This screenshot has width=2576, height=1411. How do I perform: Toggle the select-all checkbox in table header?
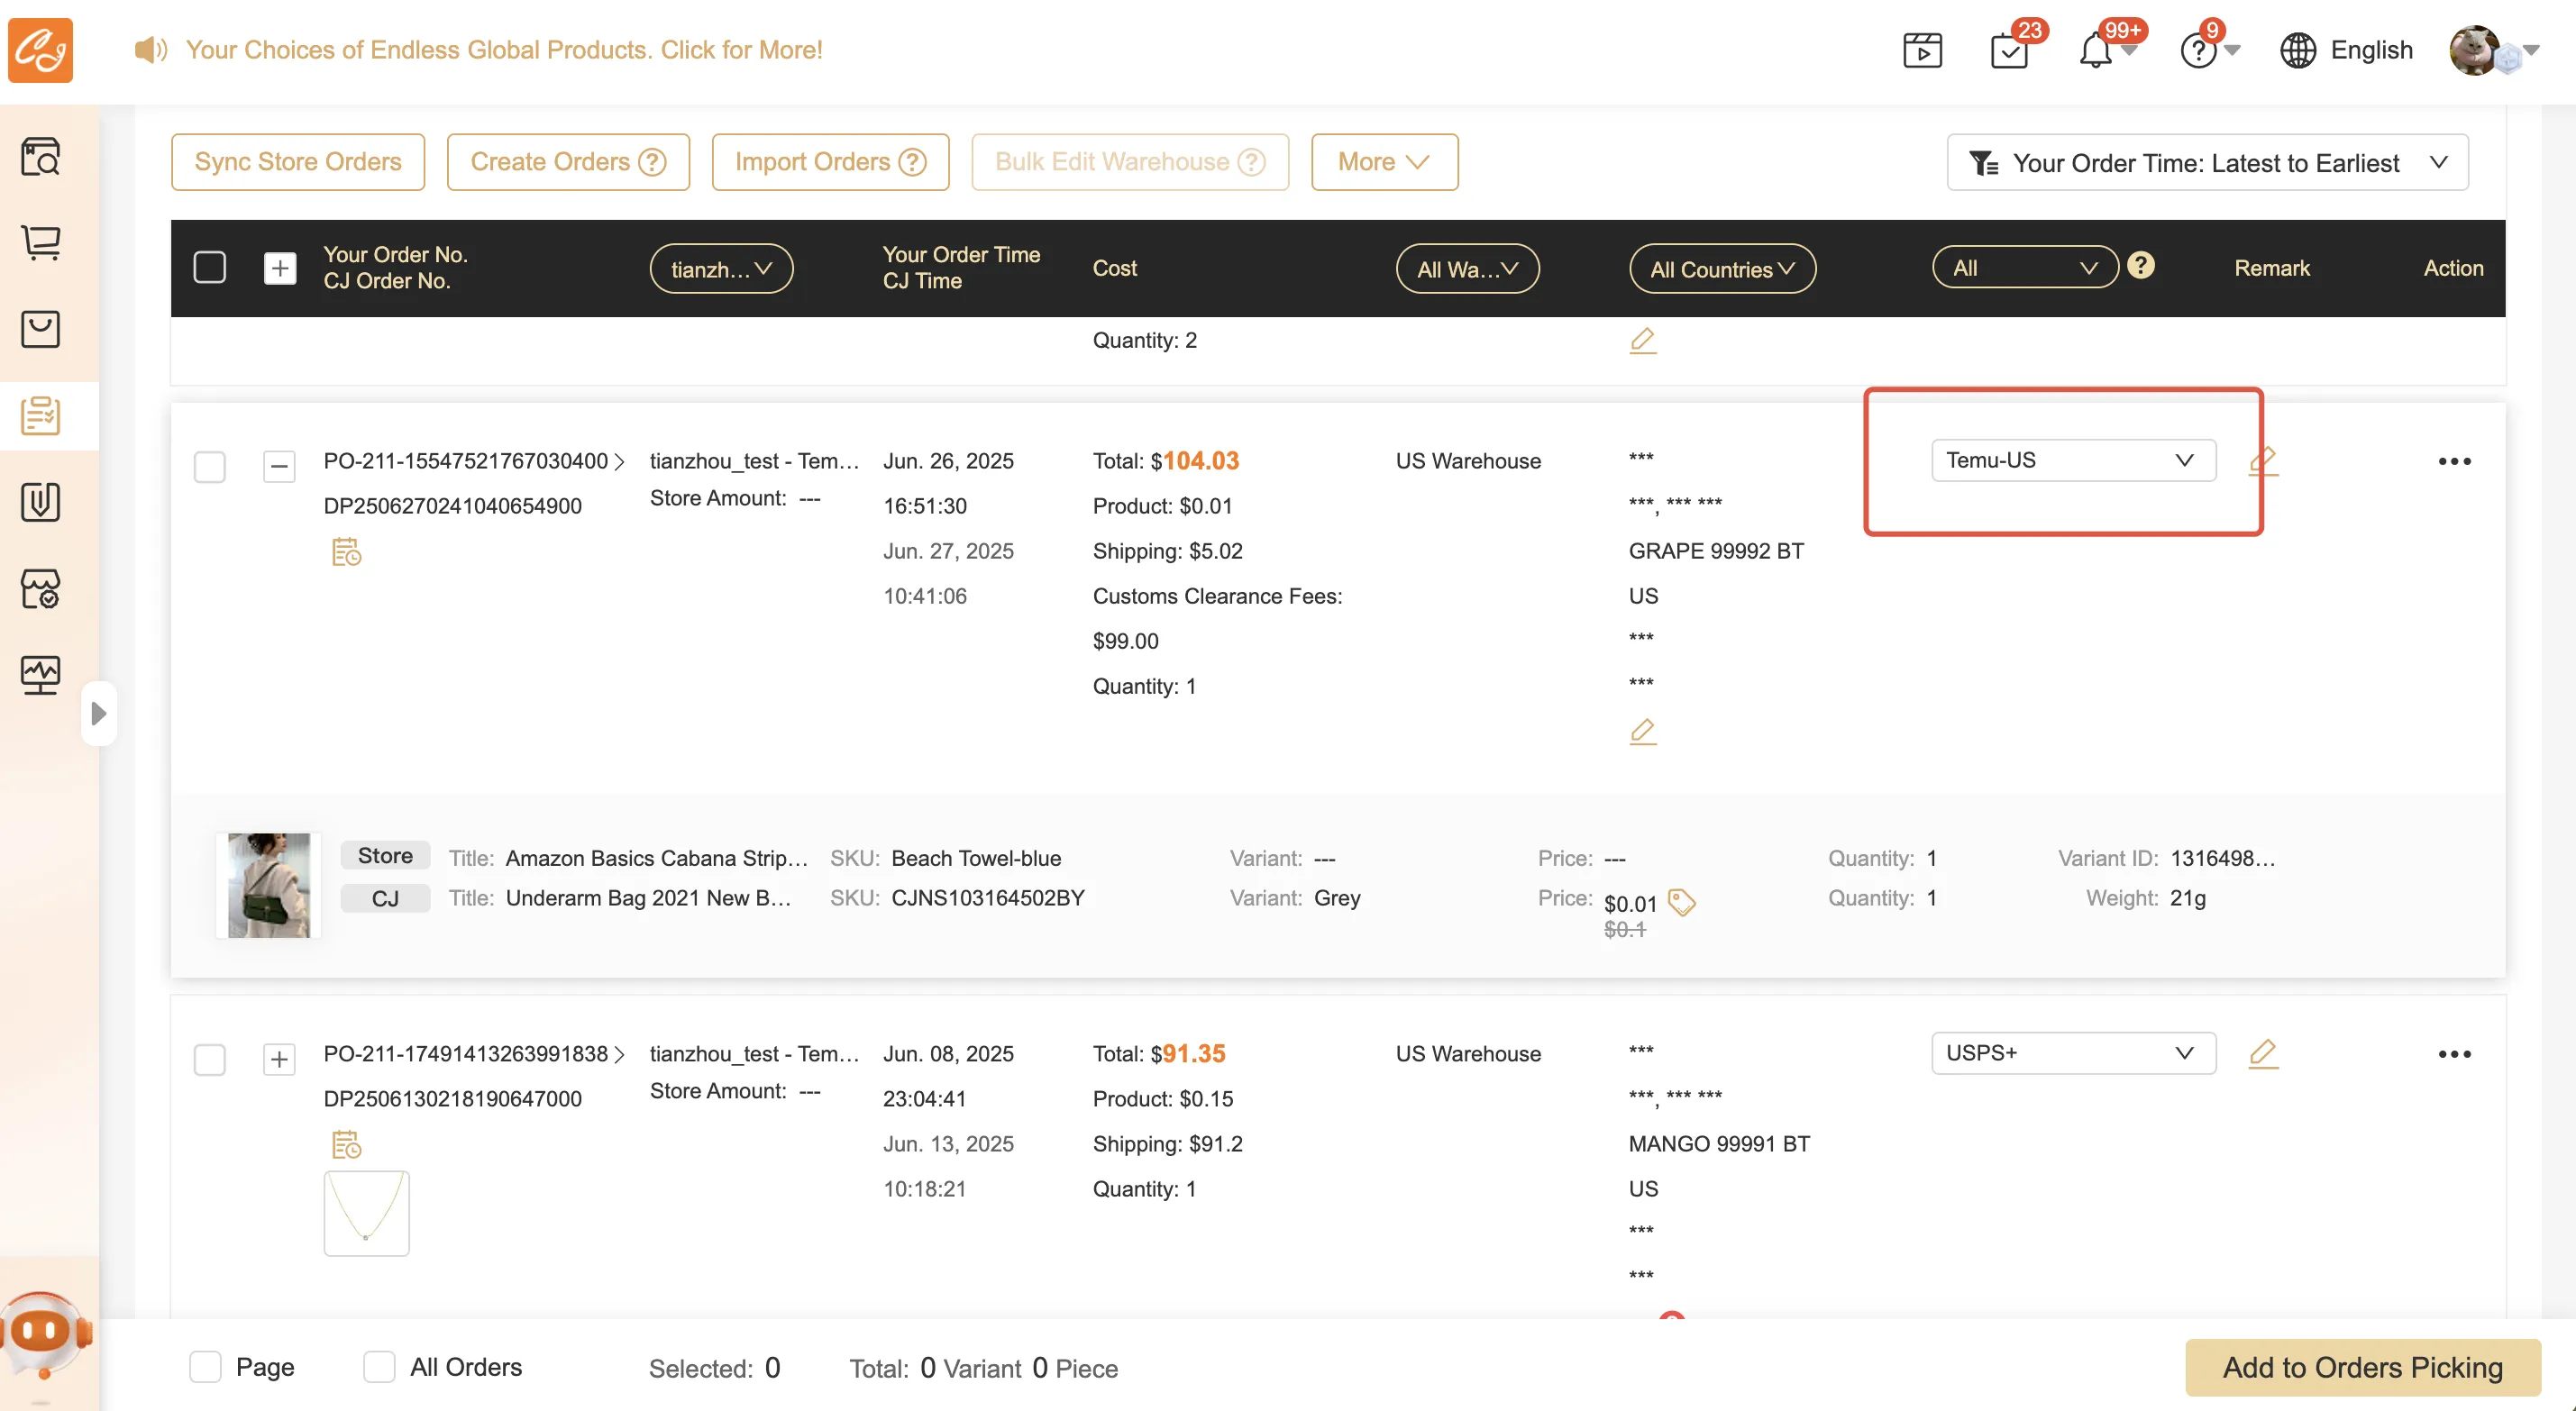[209, 267]
